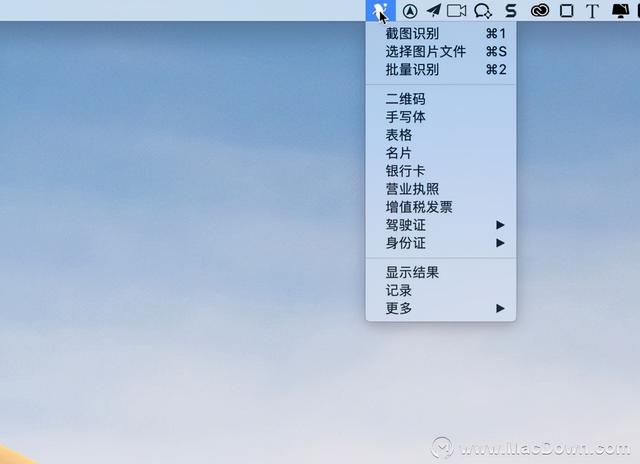Viewport: 640px width, 464px height.
Task: Select 显示结果 menu item
Action: 441,272
